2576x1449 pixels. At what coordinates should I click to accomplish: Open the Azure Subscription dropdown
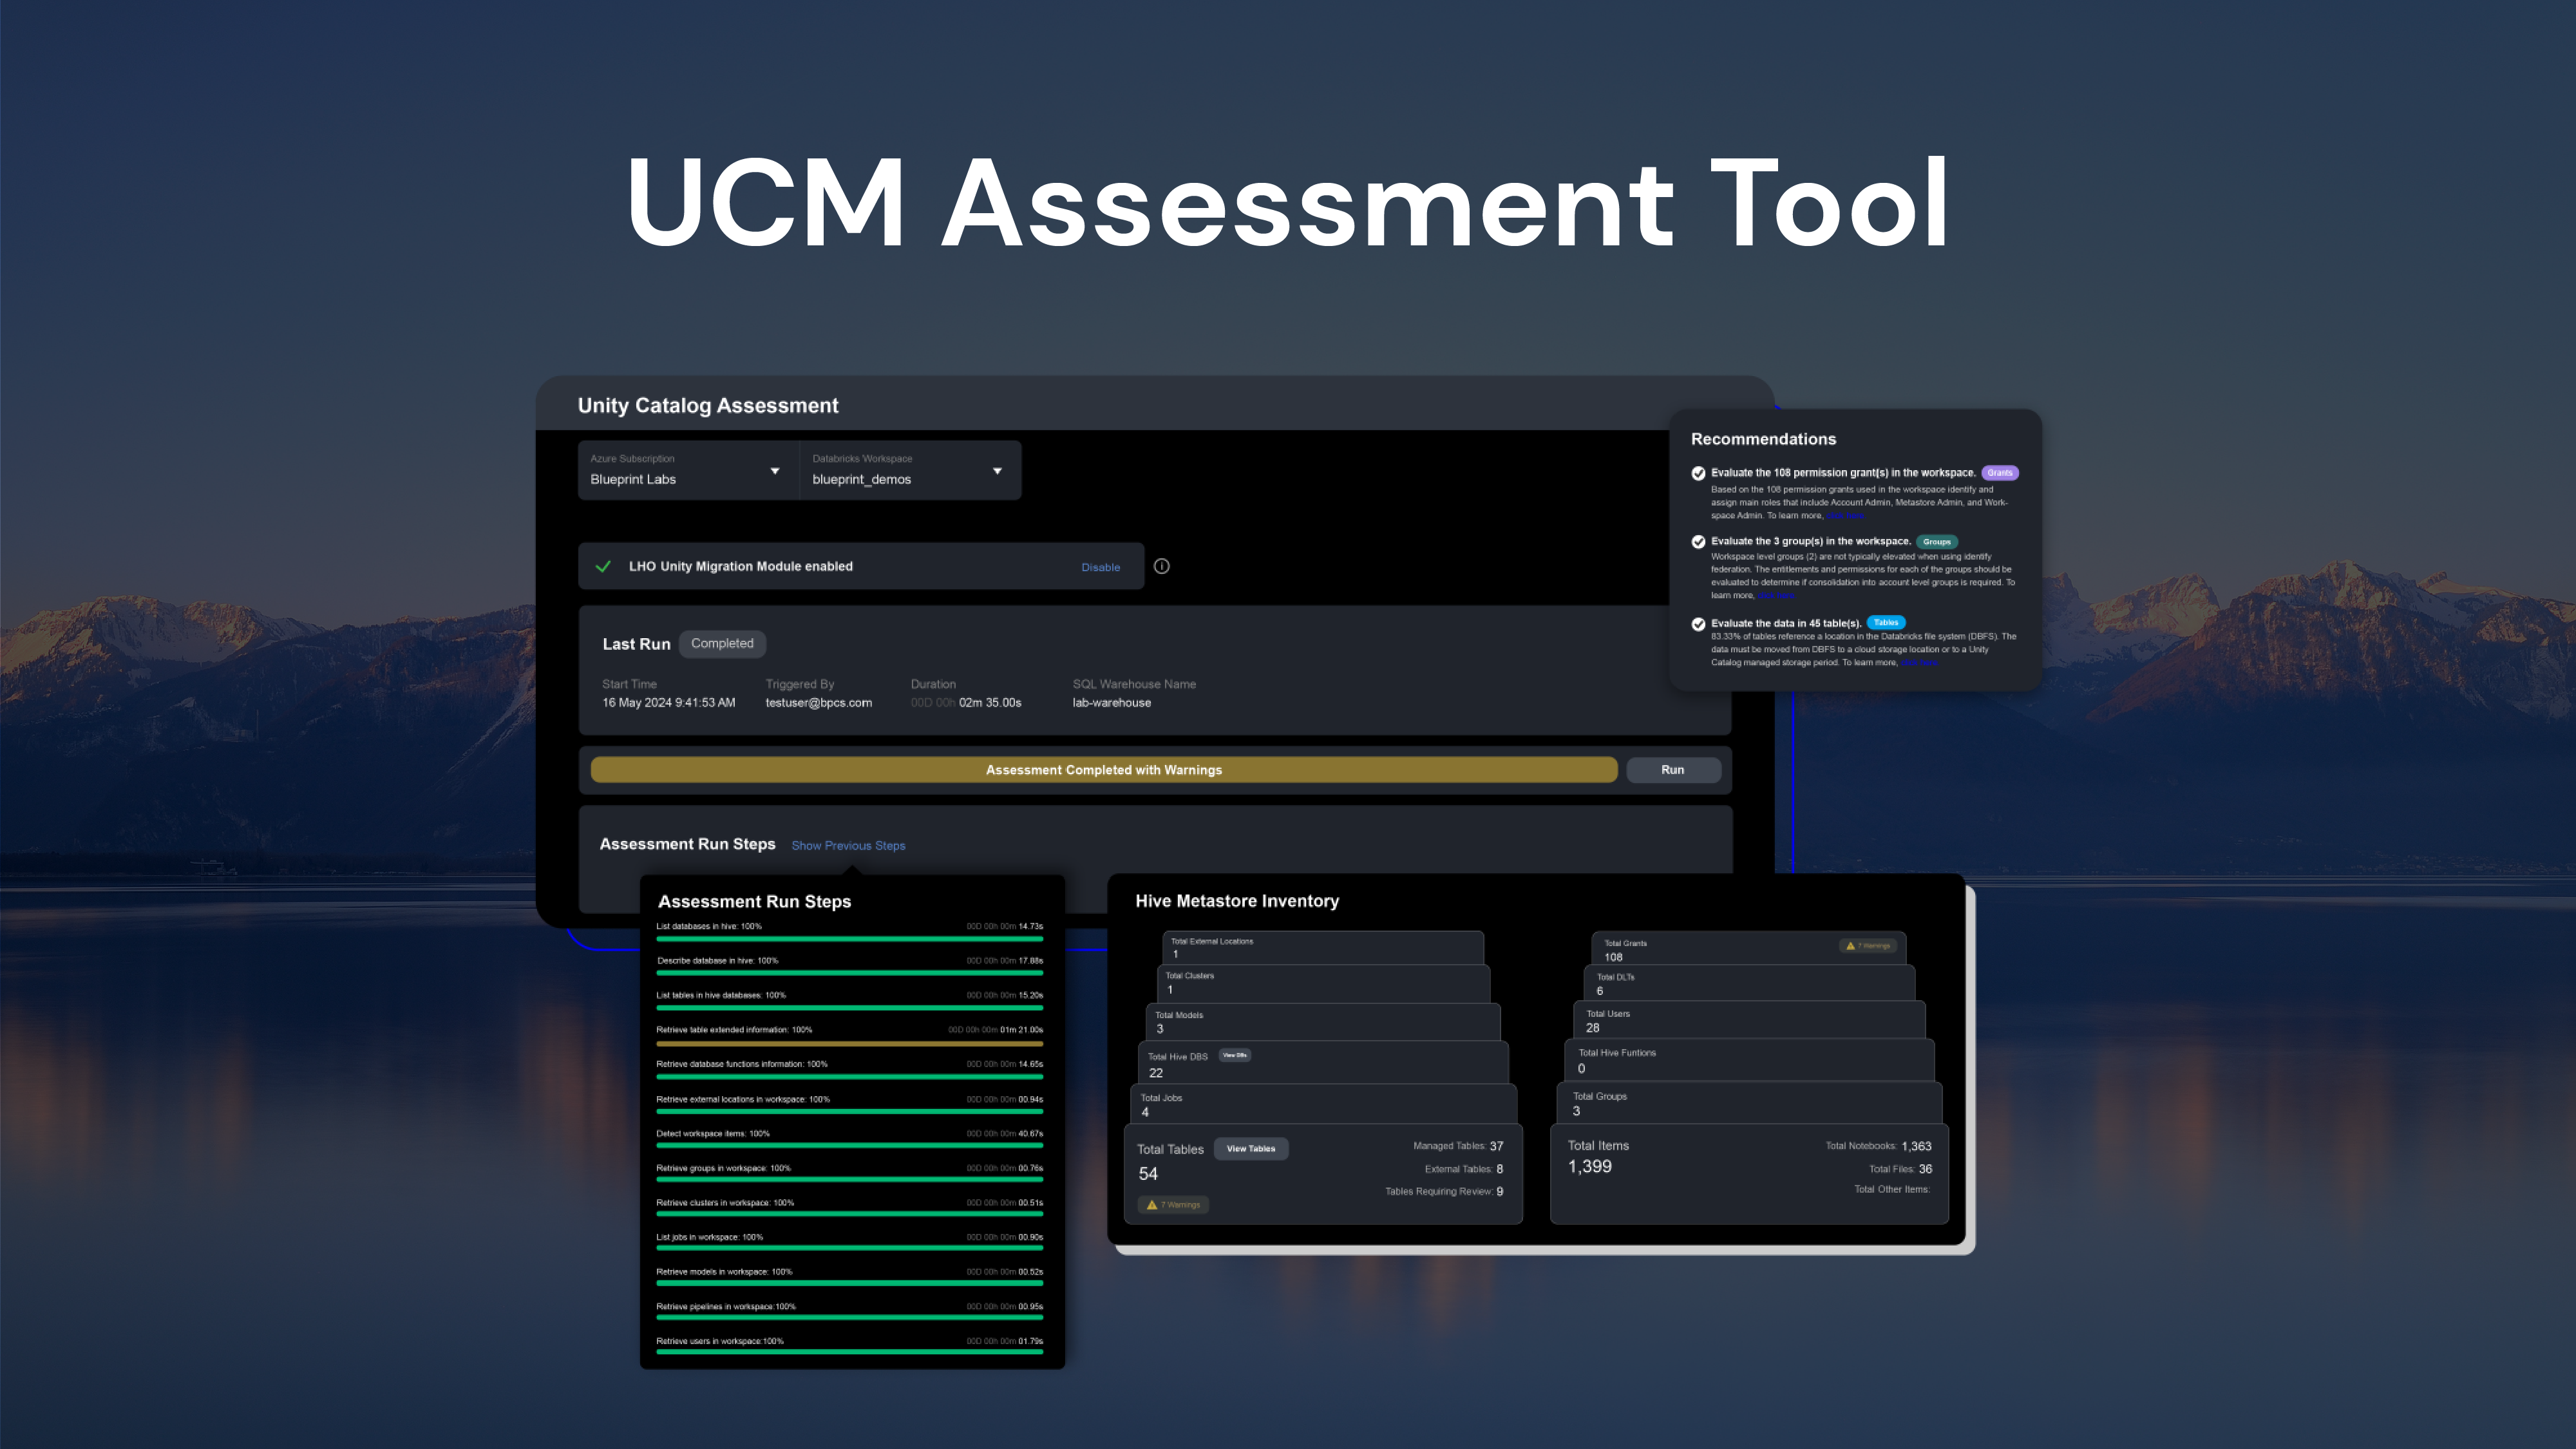(688, 470)
